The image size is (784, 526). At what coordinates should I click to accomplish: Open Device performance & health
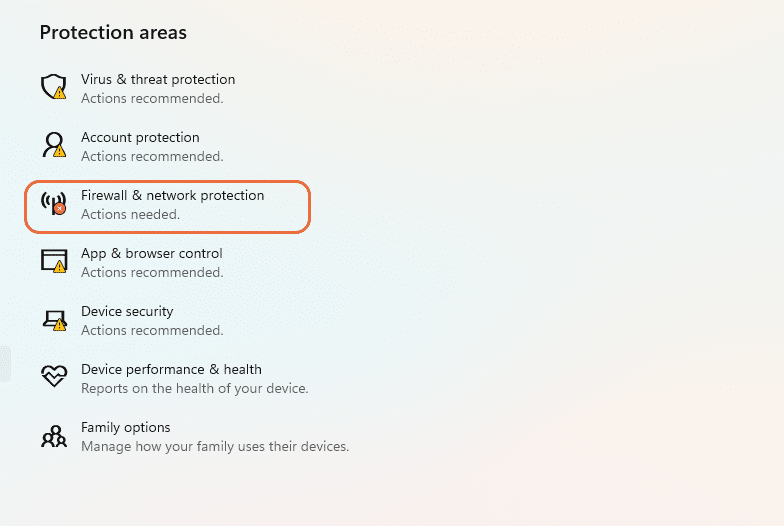[171, 370]
